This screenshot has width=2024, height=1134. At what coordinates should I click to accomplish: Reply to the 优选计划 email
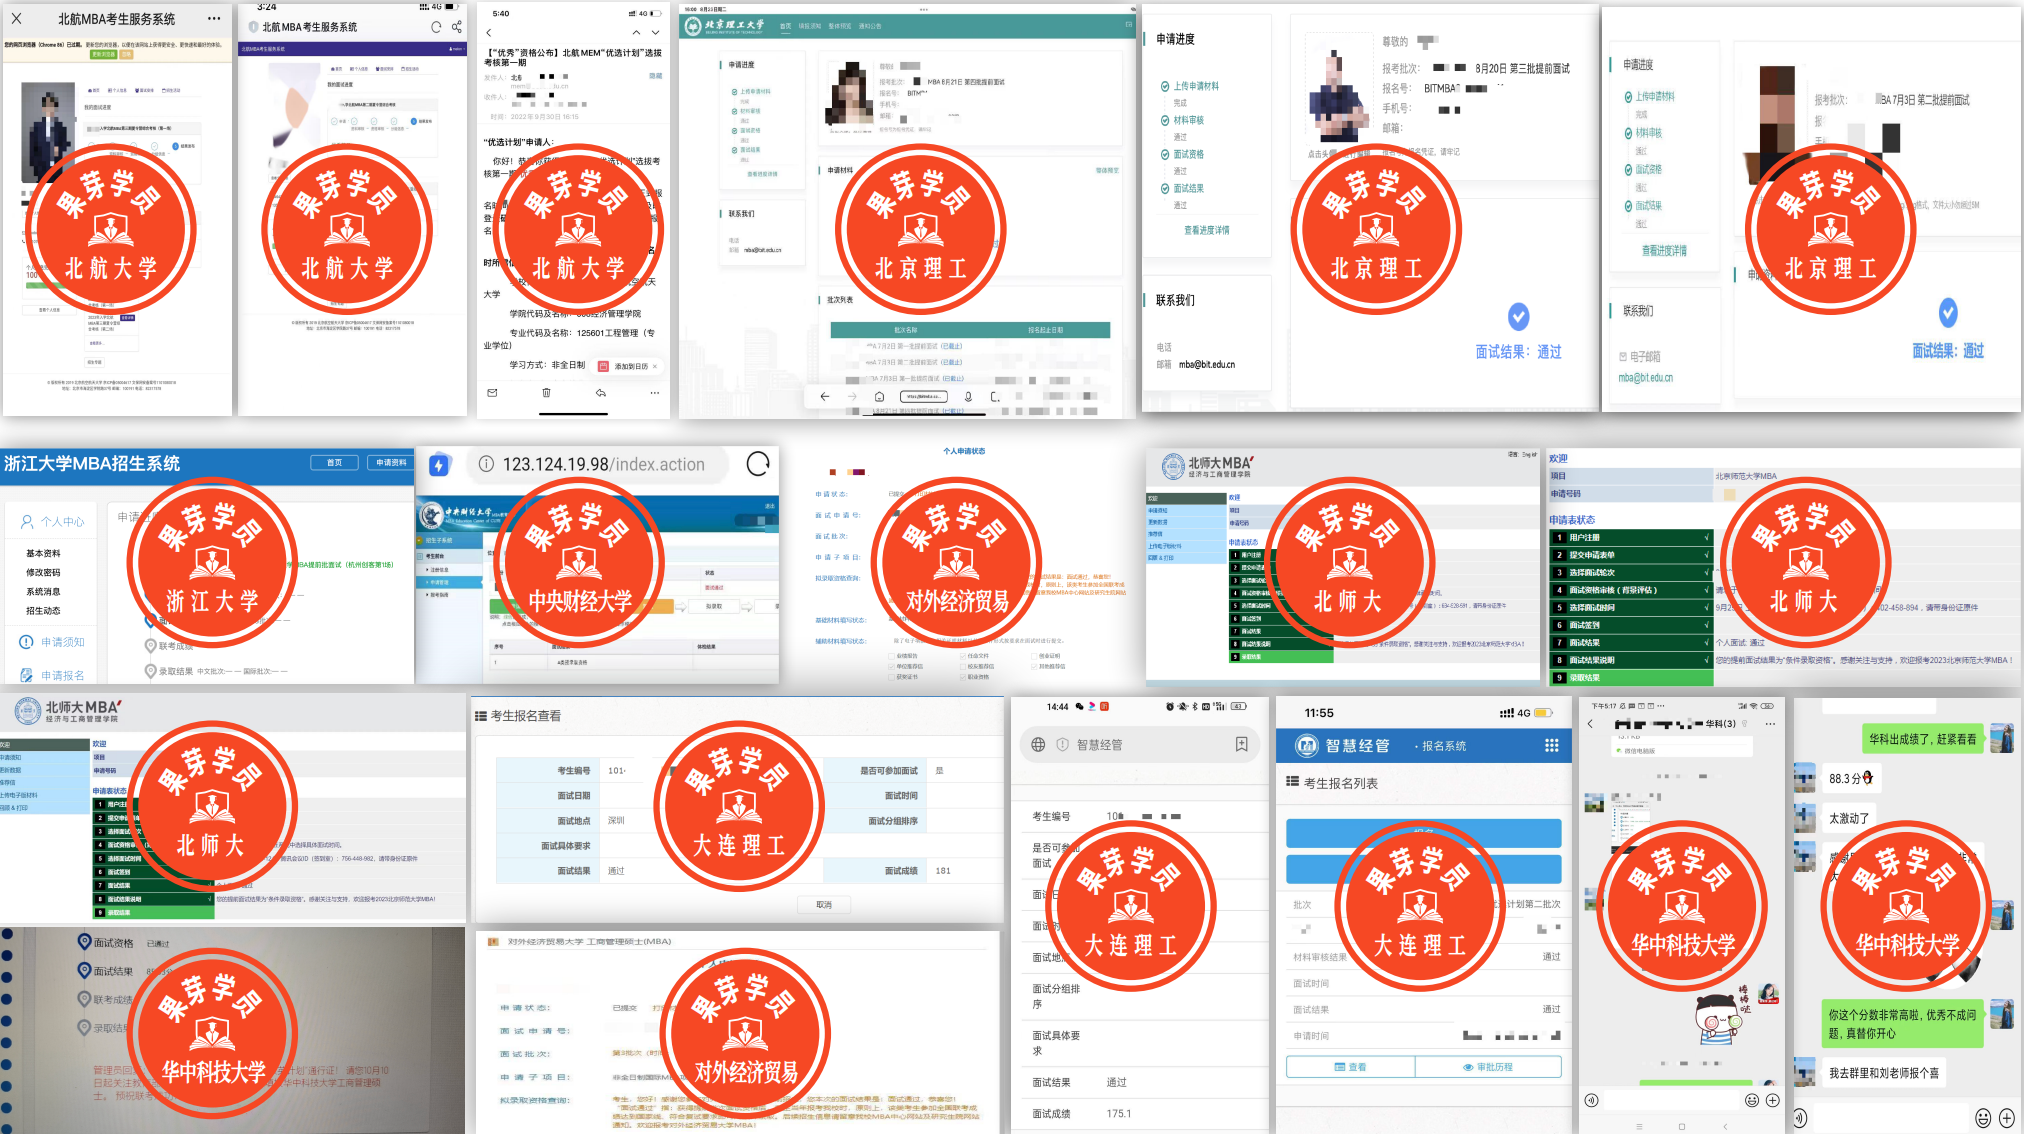coord(601,393)
